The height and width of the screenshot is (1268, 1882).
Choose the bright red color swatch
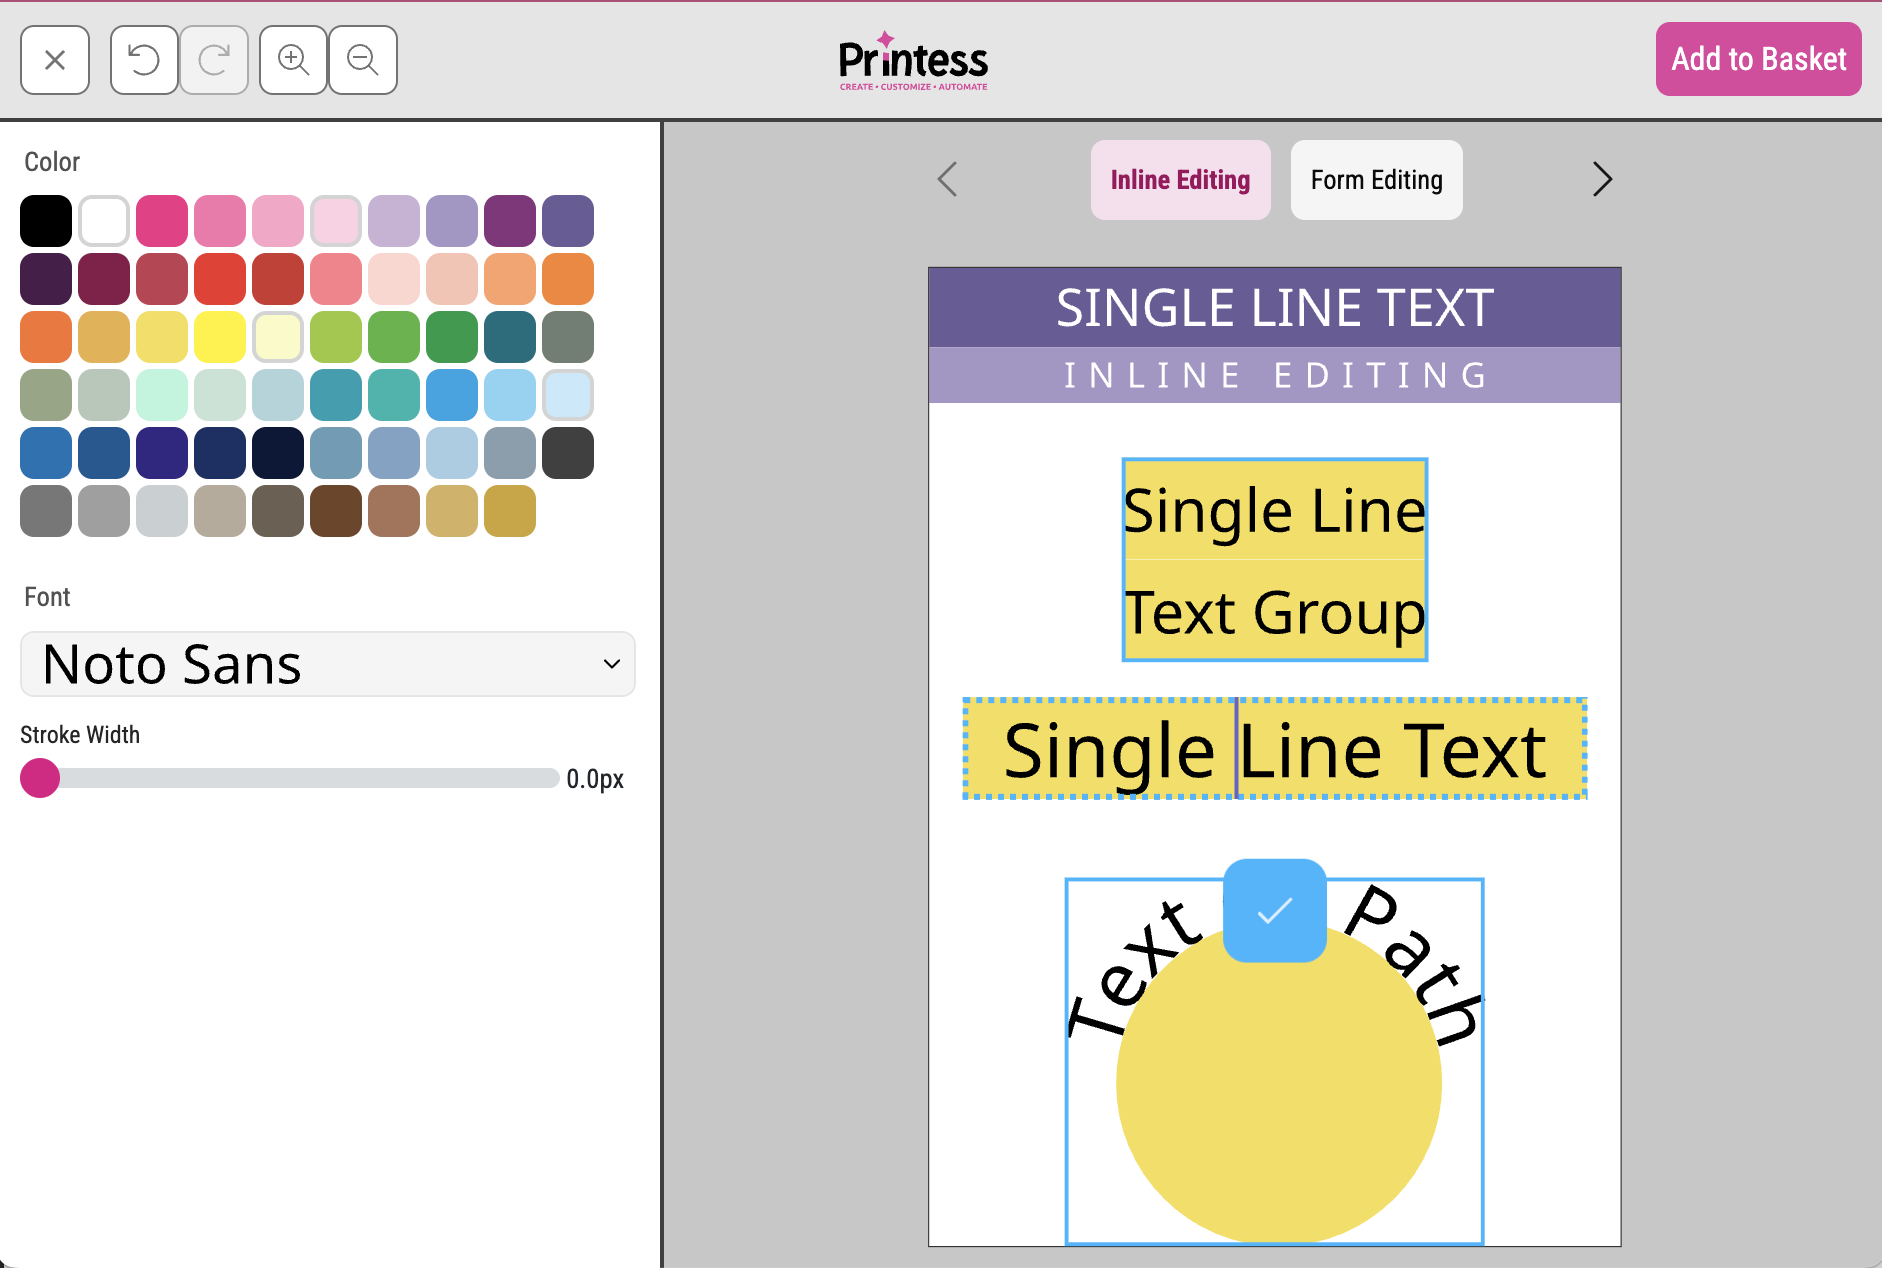click(x=220, y=279)
